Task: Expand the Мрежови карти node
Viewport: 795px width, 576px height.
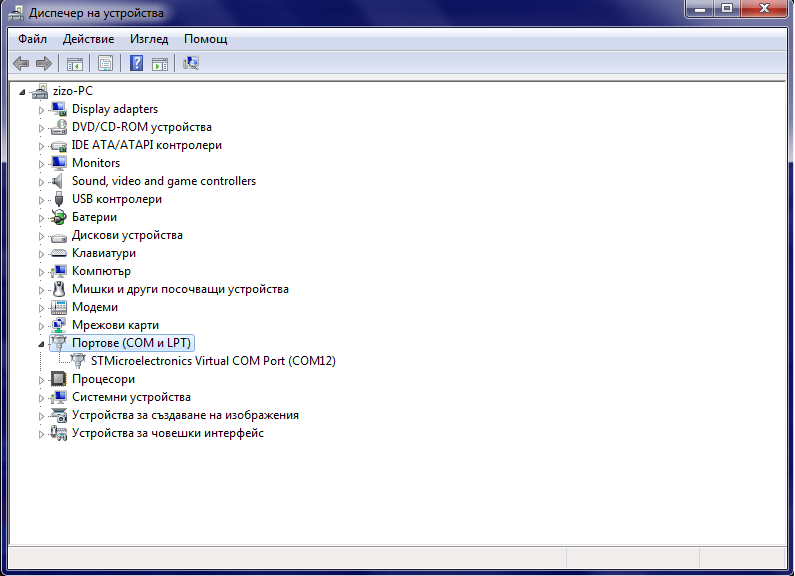Action: click(42, 325)
